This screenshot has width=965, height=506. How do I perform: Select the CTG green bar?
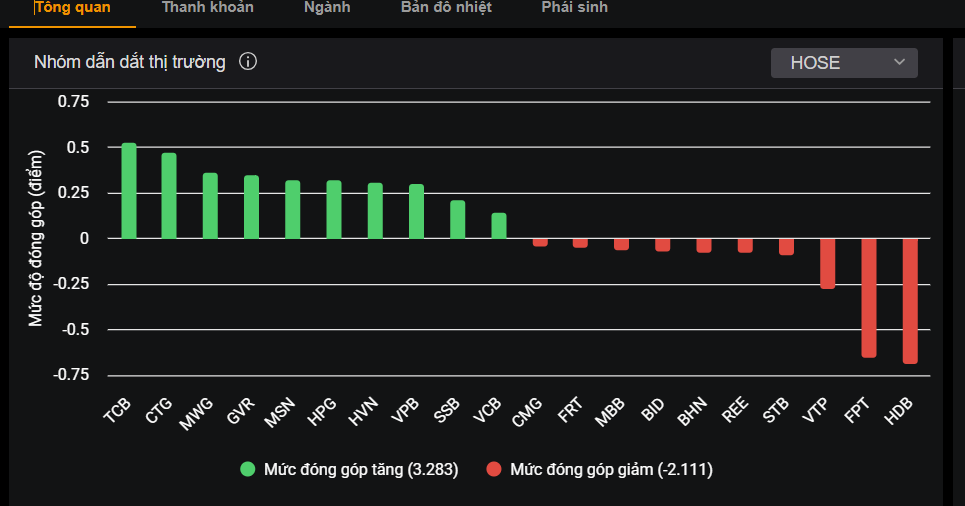[169, 196]
